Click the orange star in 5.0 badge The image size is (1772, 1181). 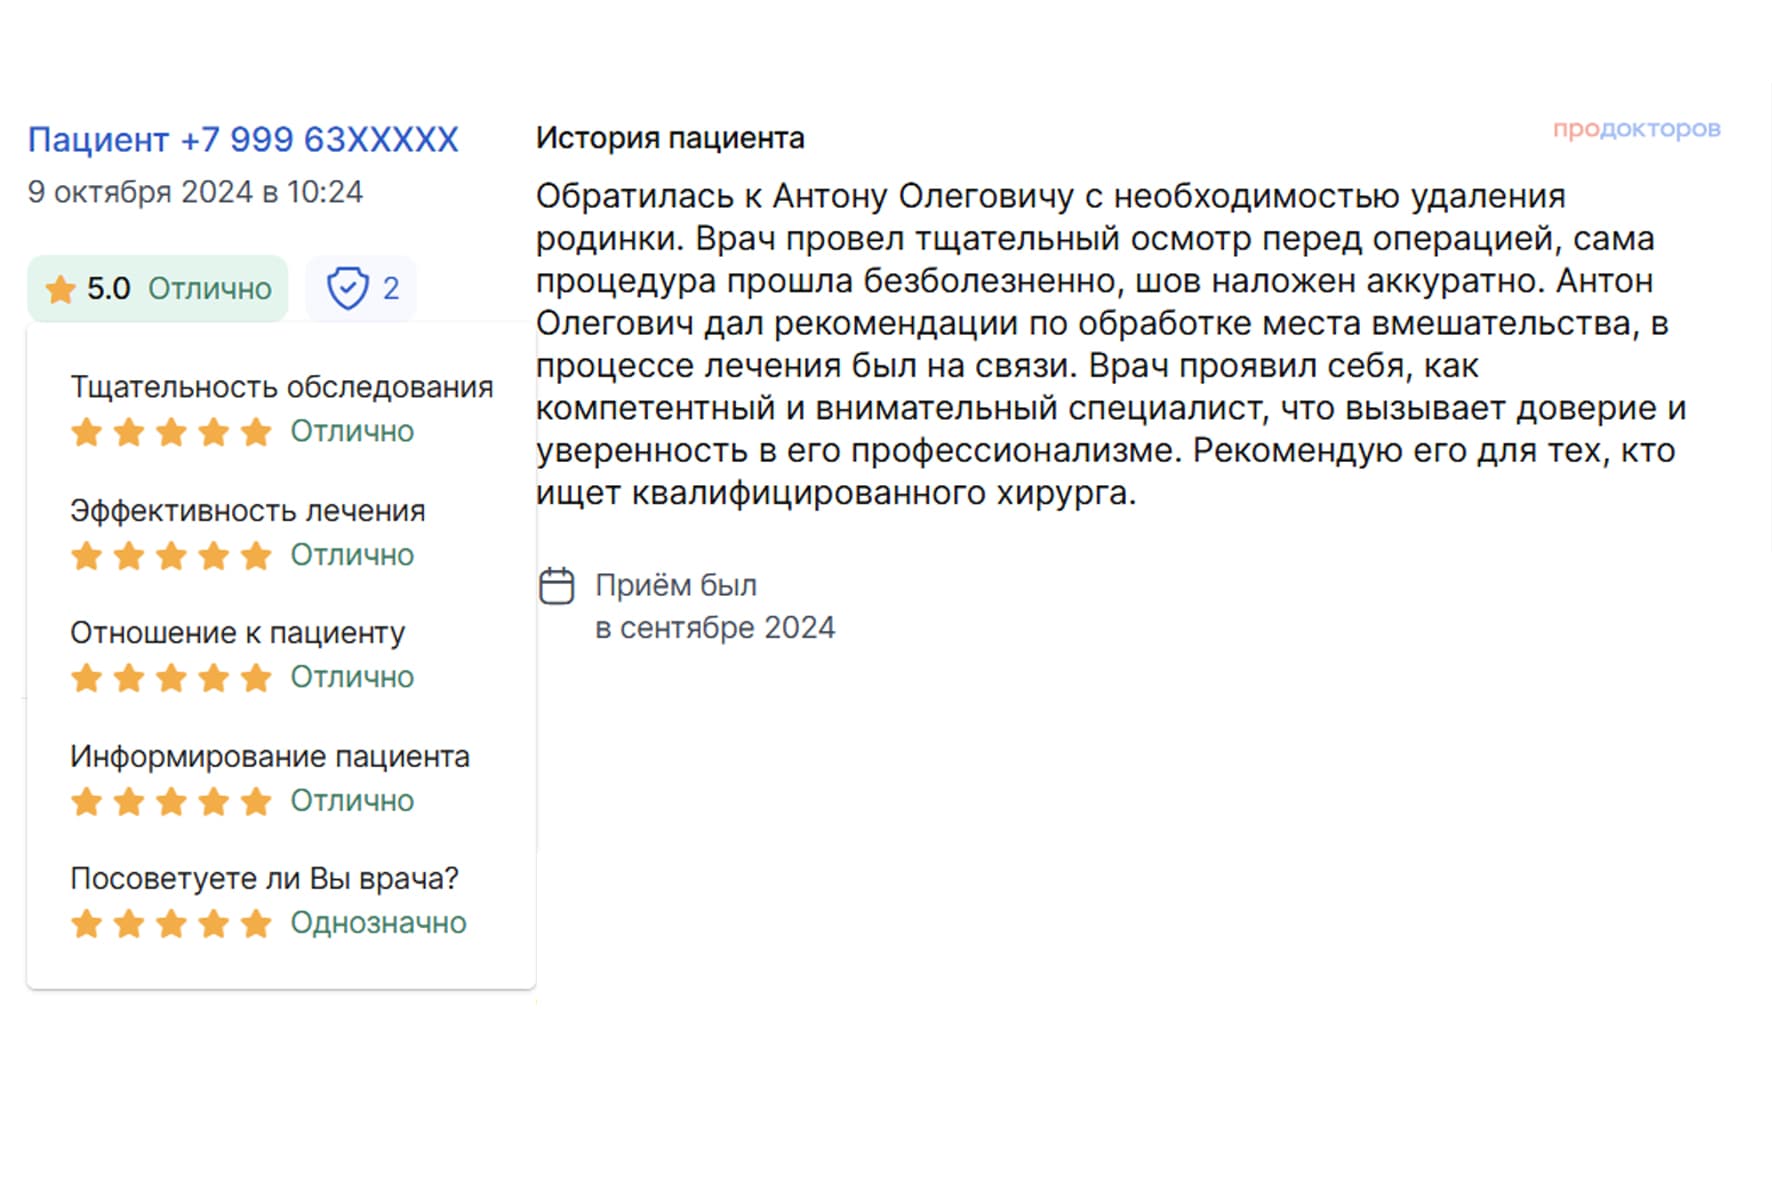60,289
